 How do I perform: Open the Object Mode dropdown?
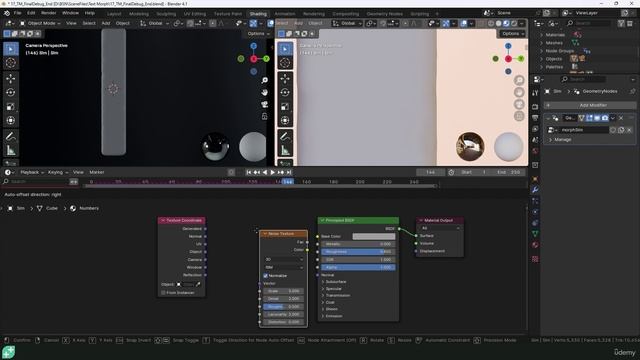tap(40, 23)
